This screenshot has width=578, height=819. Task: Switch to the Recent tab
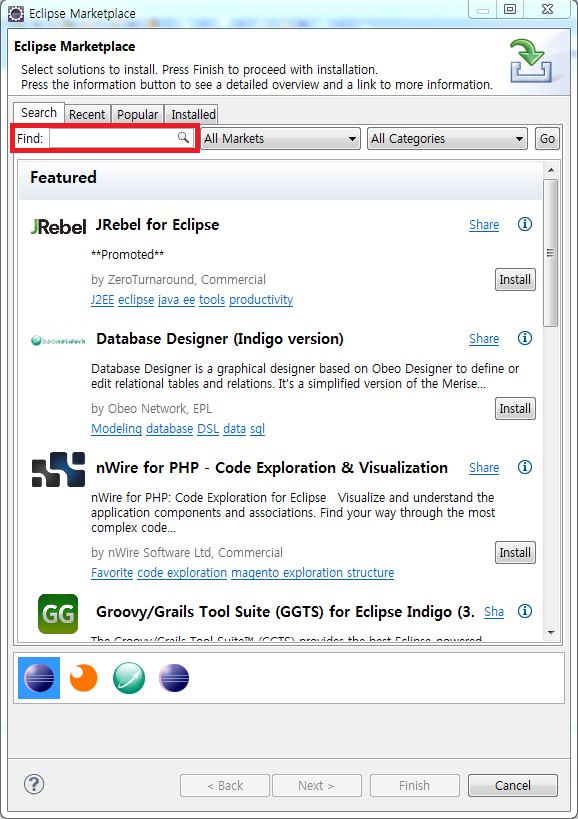pos(87,114)
